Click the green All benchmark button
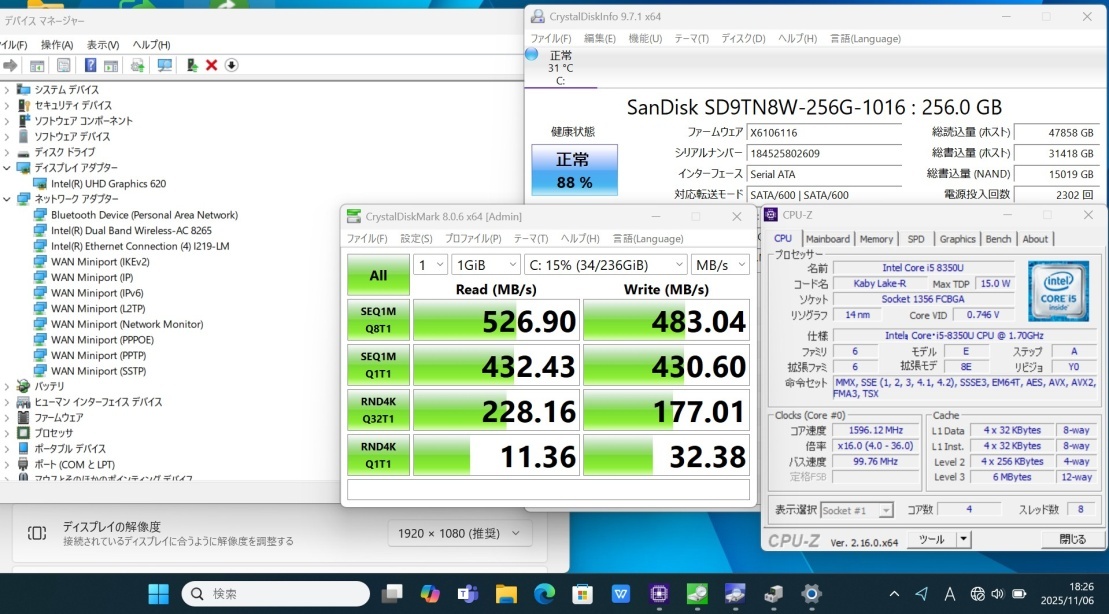Screen dimensions: 1109x614 [378, 275]
